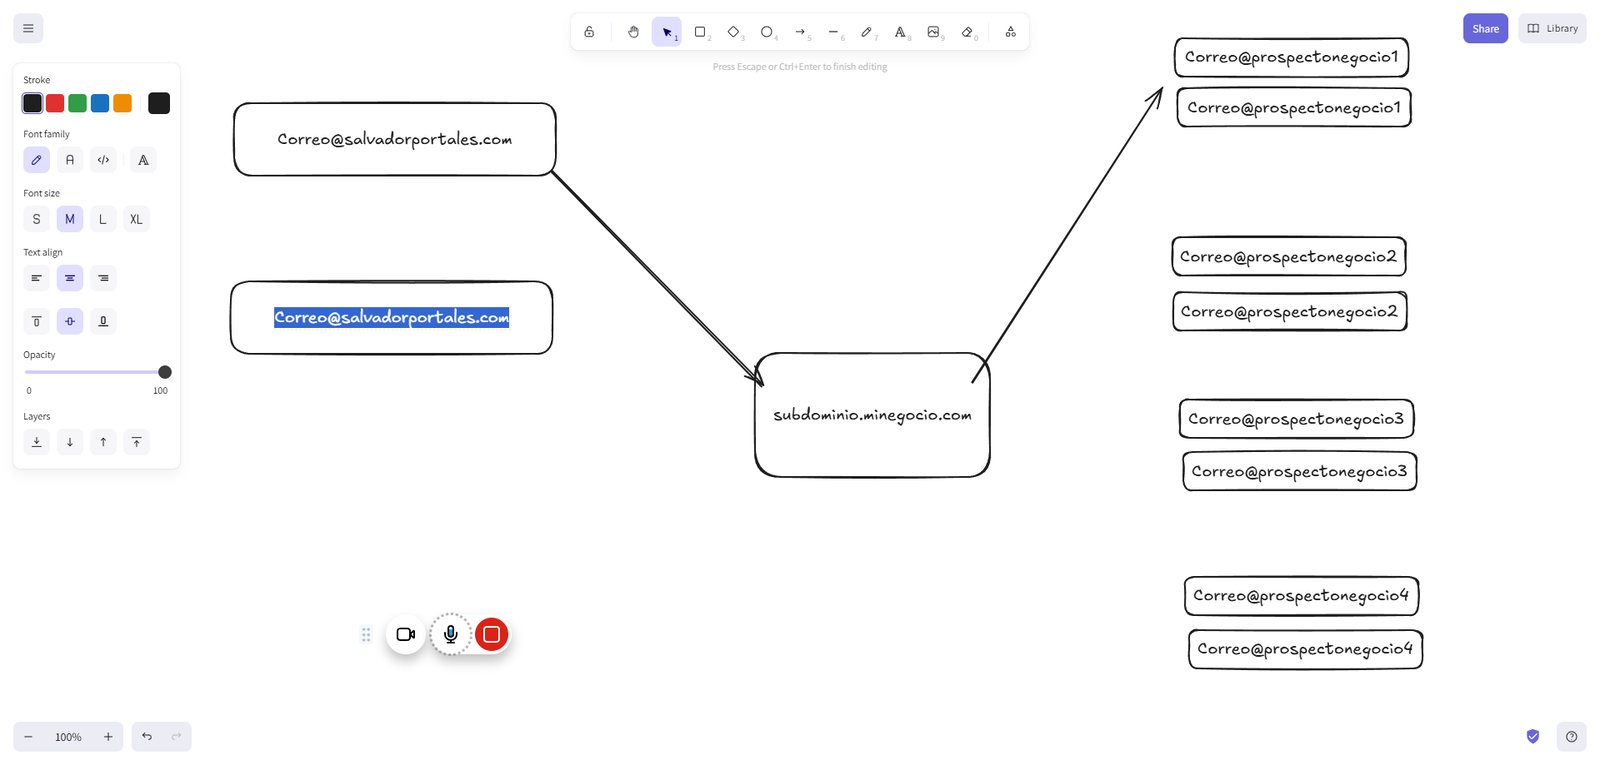Click the Share button
Image resolution: width=1600 pixels, height=765 pixels.
(x=1485, y=28)
